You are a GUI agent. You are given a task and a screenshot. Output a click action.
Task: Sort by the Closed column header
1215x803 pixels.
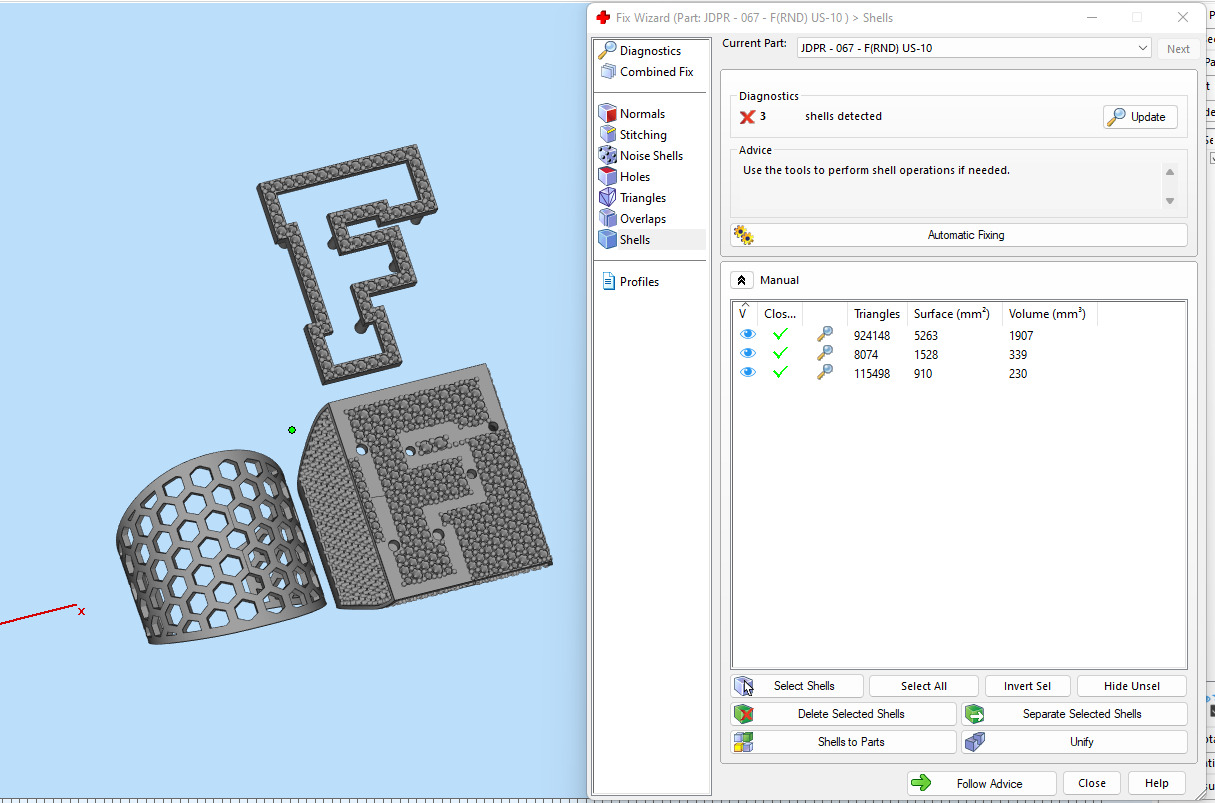(780, 314)
